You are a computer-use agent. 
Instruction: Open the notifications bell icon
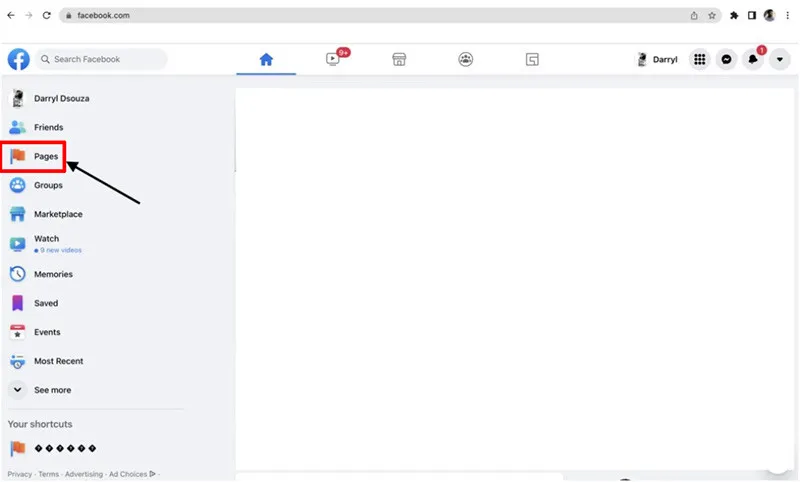pyautogui.click(x=754, y=59)
